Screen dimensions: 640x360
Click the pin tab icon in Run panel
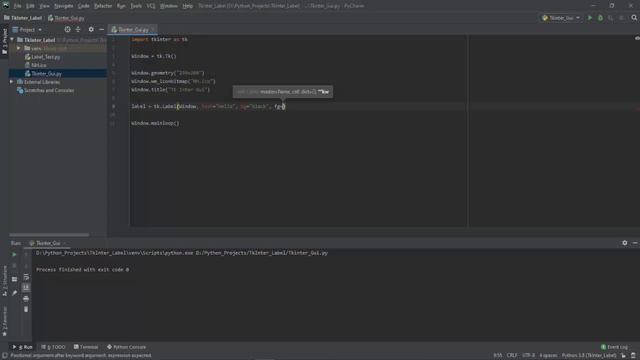tap(14, 293)
